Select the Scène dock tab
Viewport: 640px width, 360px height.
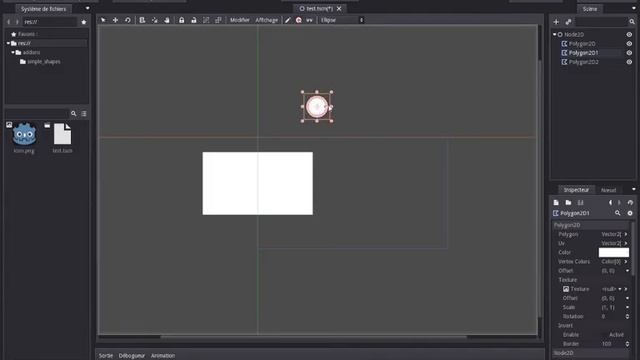coord(590,9)
